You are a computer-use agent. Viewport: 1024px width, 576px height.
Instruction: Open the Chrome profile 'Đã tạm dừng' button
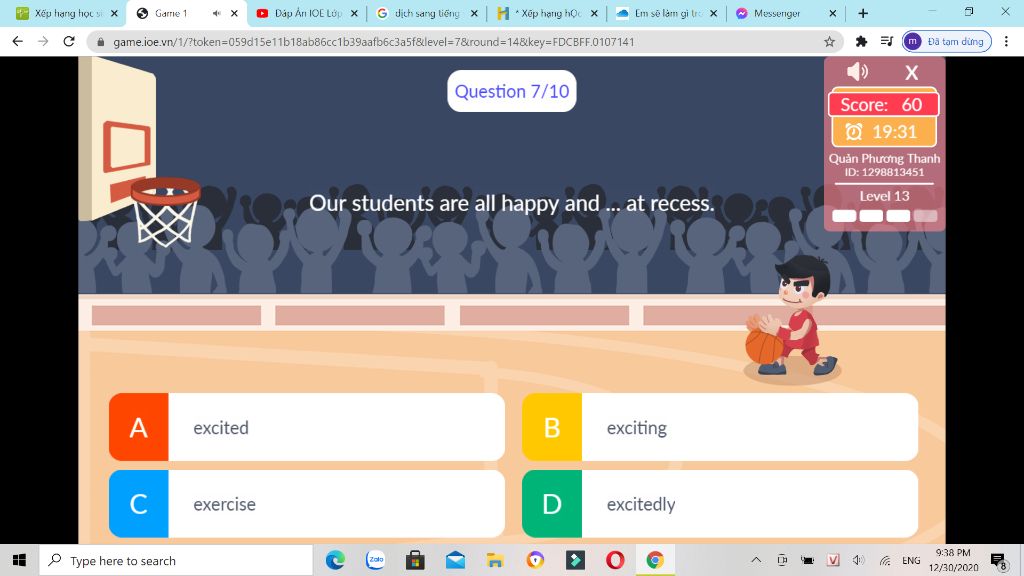coord(947,41)
